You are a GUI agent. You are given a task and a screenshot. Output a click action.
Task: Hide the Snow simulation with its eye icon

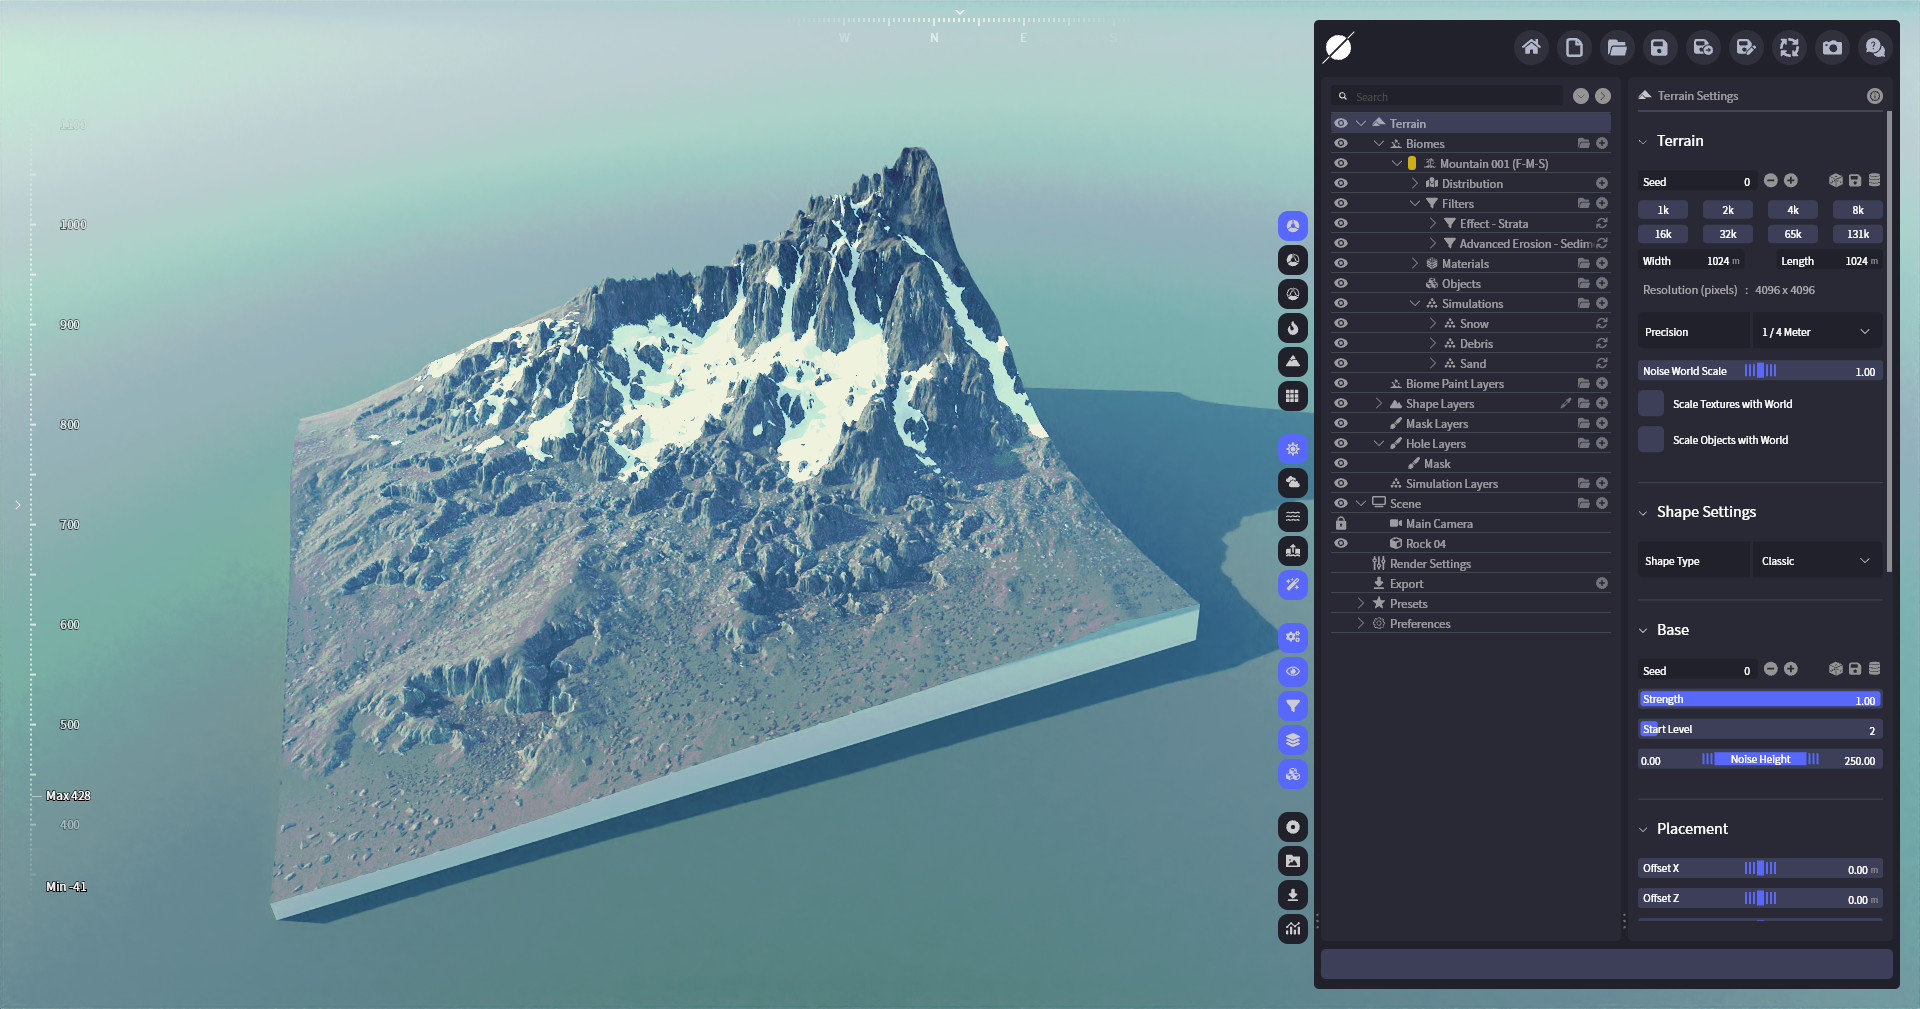[x=1341, y=324]
